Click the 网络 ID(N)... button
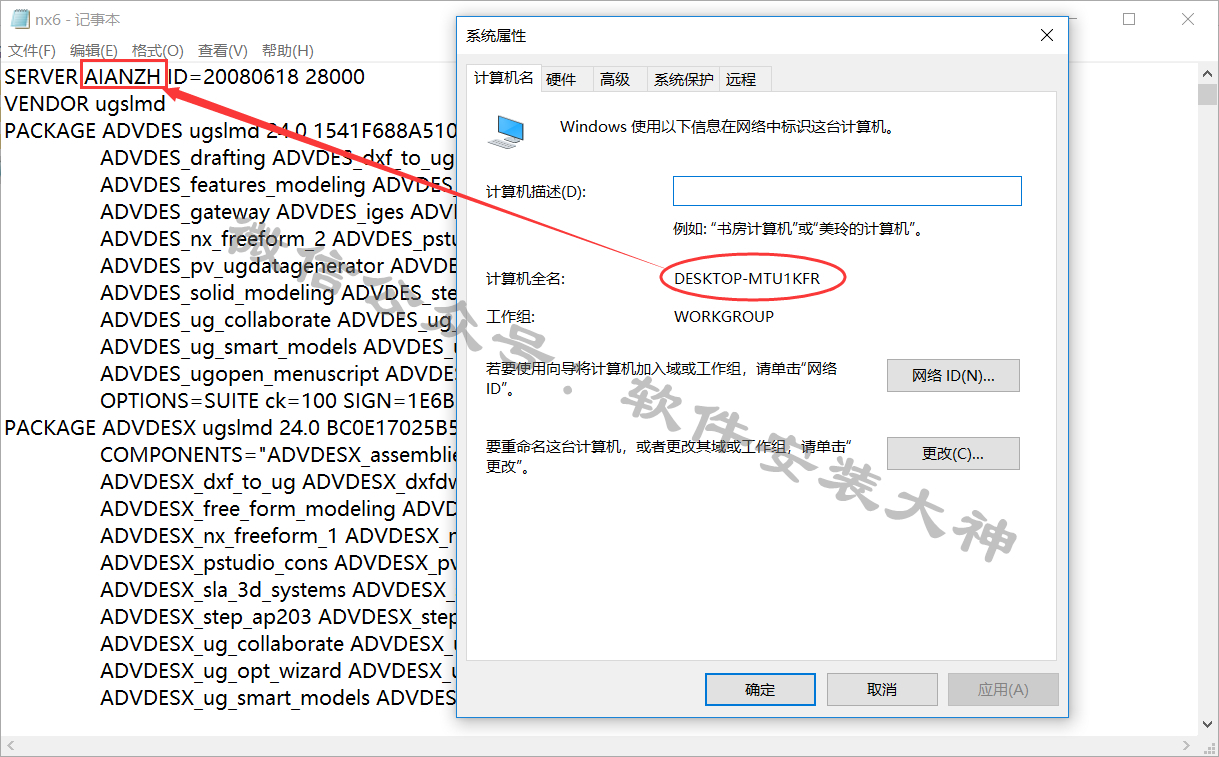The height and width of the screenshot is (757, 1219). pyautogui.click(x=953, y=376)
